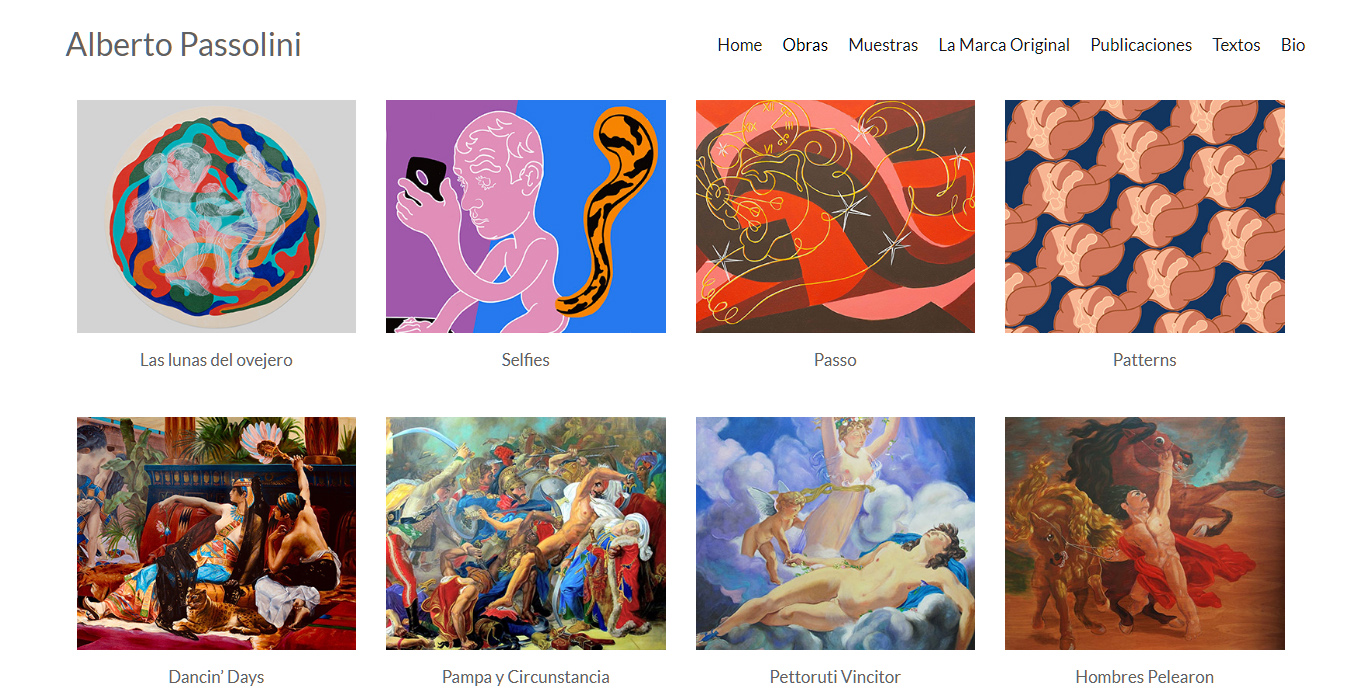Navigate to Textos
This screenshot has height=690, width=1350.
(x=1236, y=45)
